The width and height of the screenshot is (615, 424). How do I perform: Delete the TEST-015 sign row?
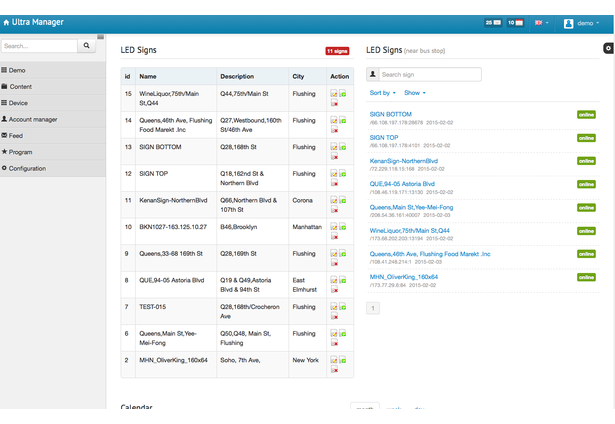click(x=334, y=317)
